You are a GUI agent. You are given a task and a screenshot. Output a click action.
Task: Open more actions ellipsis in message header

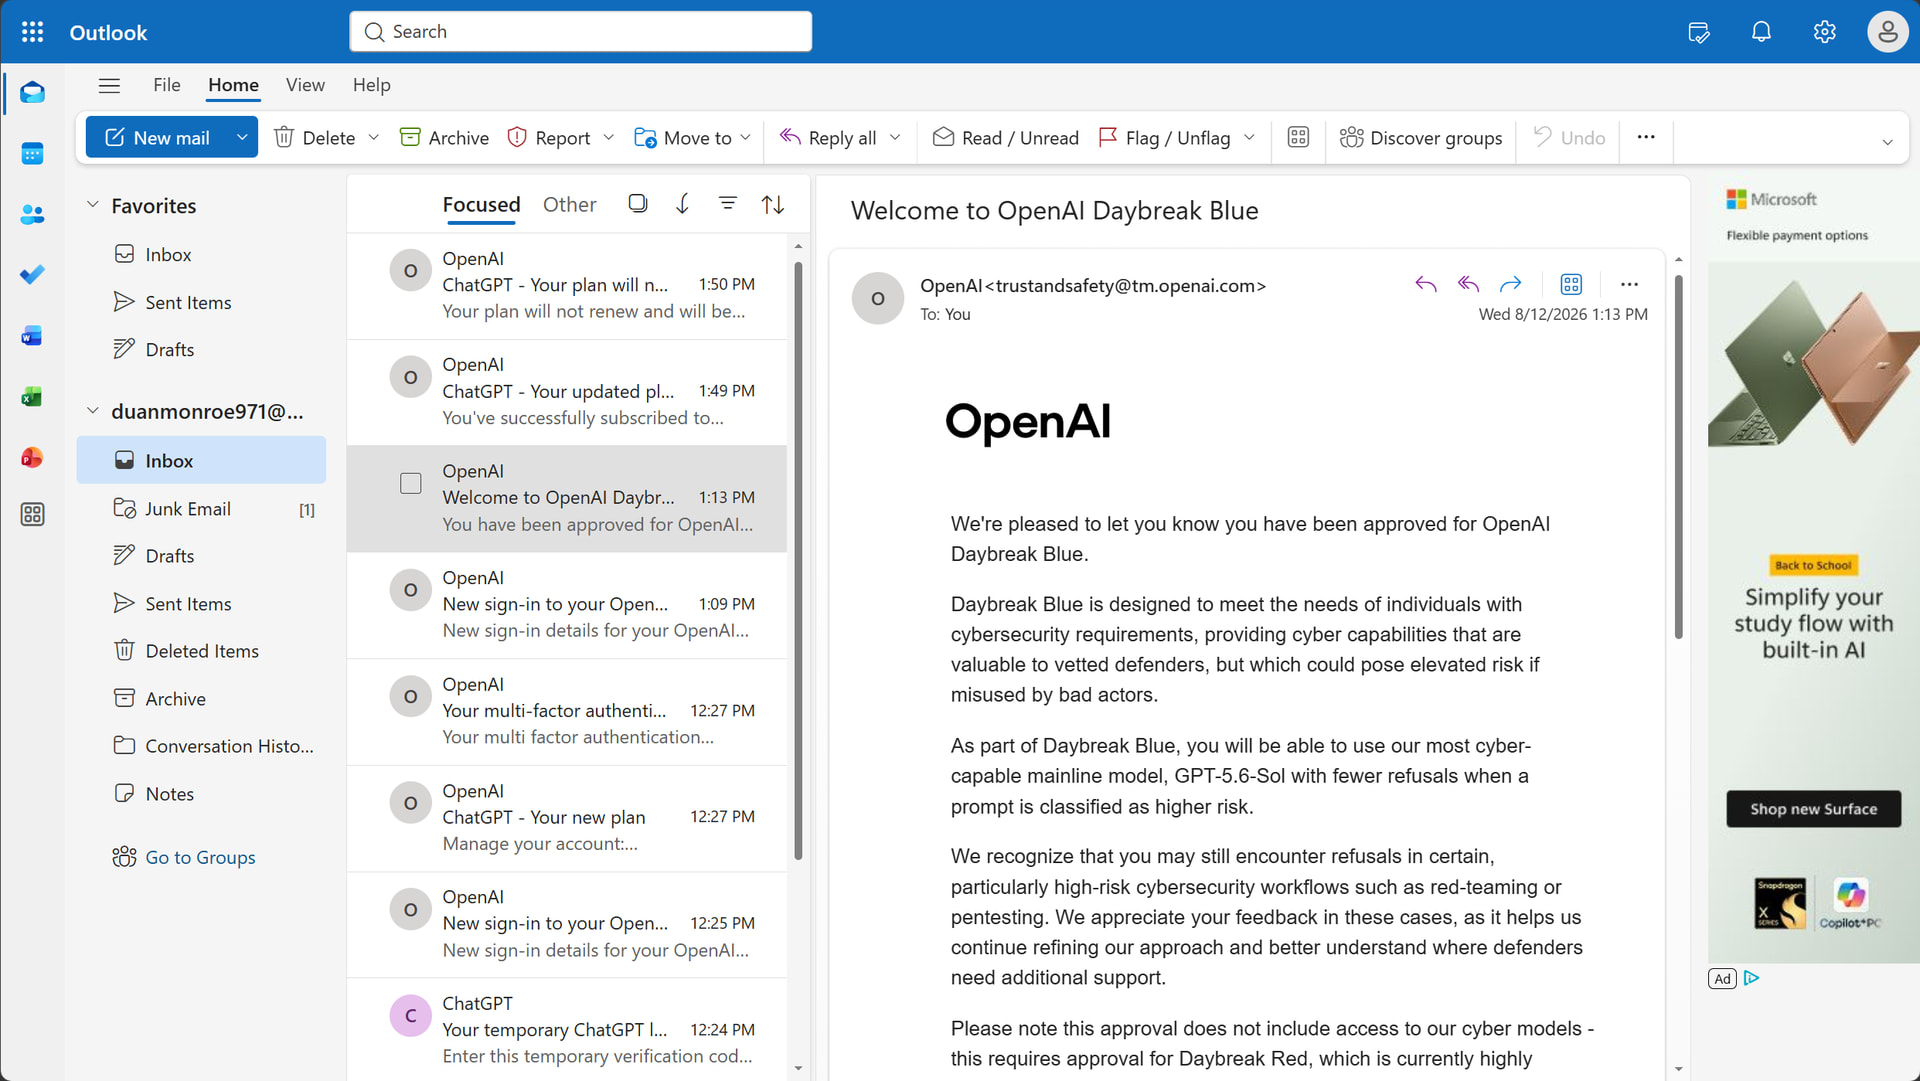pos(1629,285)
